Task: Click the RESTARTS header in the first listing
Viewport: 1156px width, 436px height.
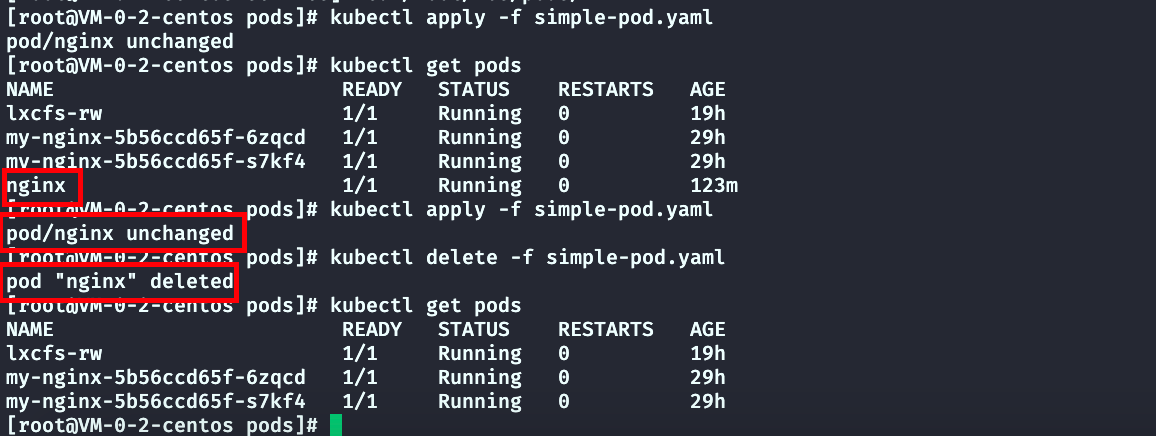Action: click(605, 90)
